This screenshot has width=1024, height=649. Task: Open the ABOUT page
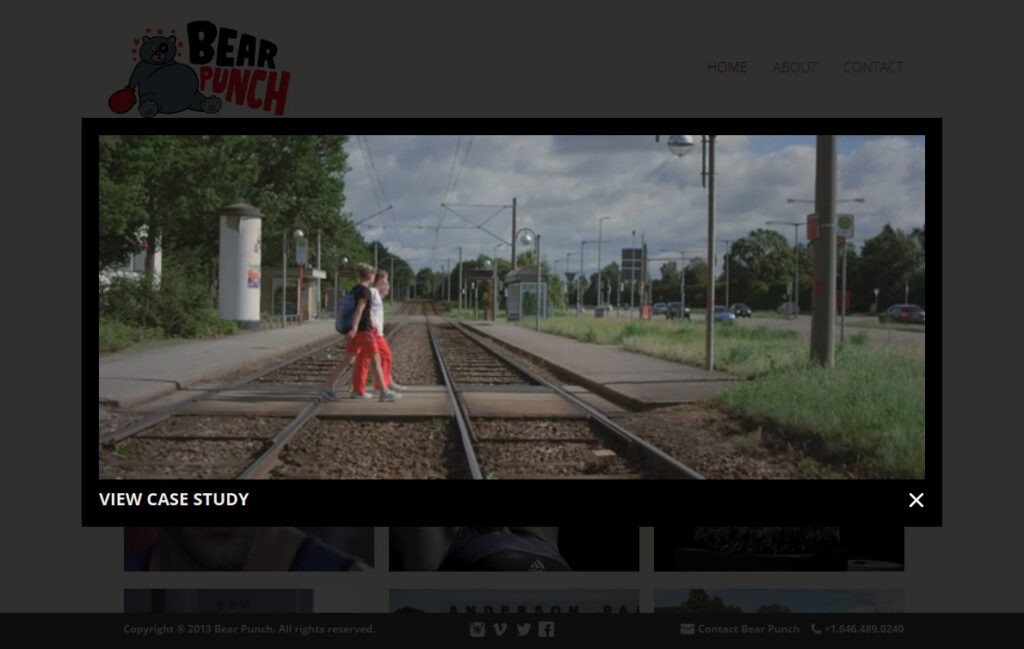point(795,67)
